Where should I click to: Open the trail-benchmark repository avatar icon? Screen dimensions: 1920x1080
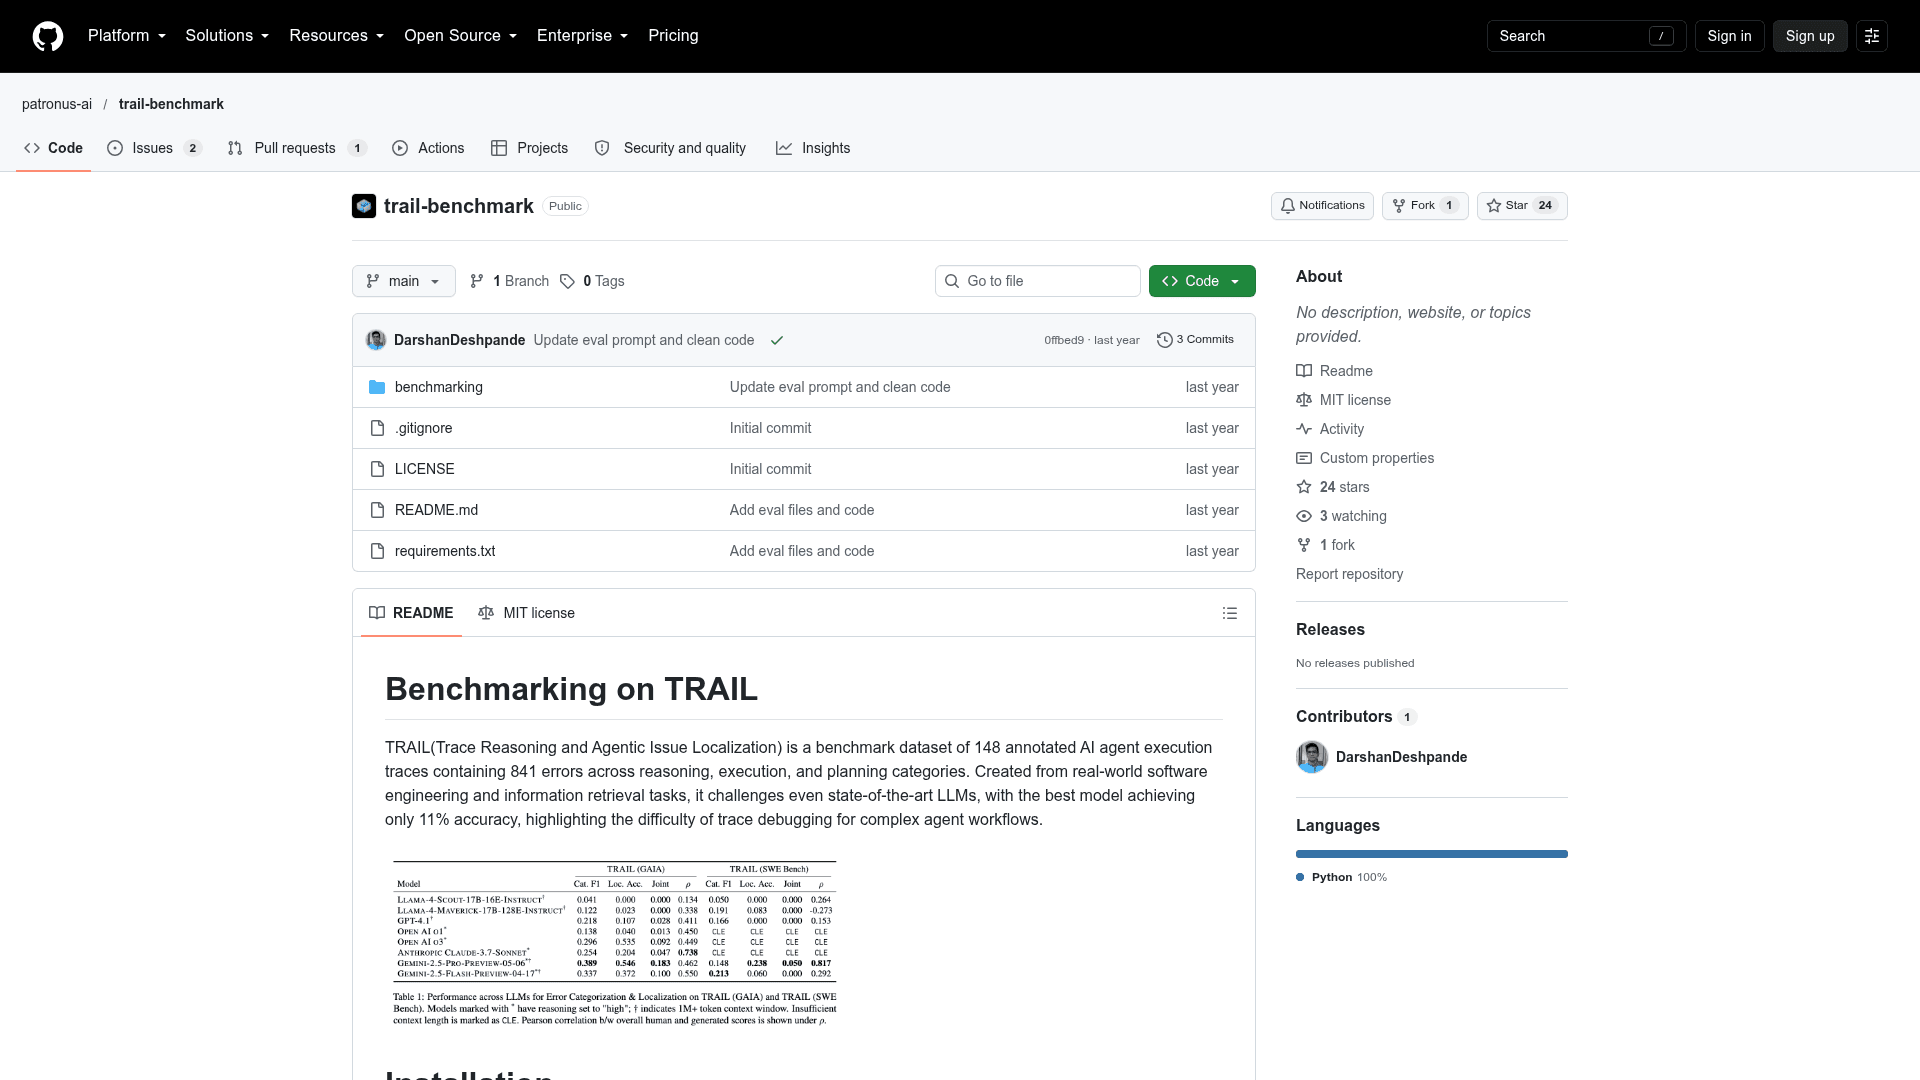pos(364,206)
